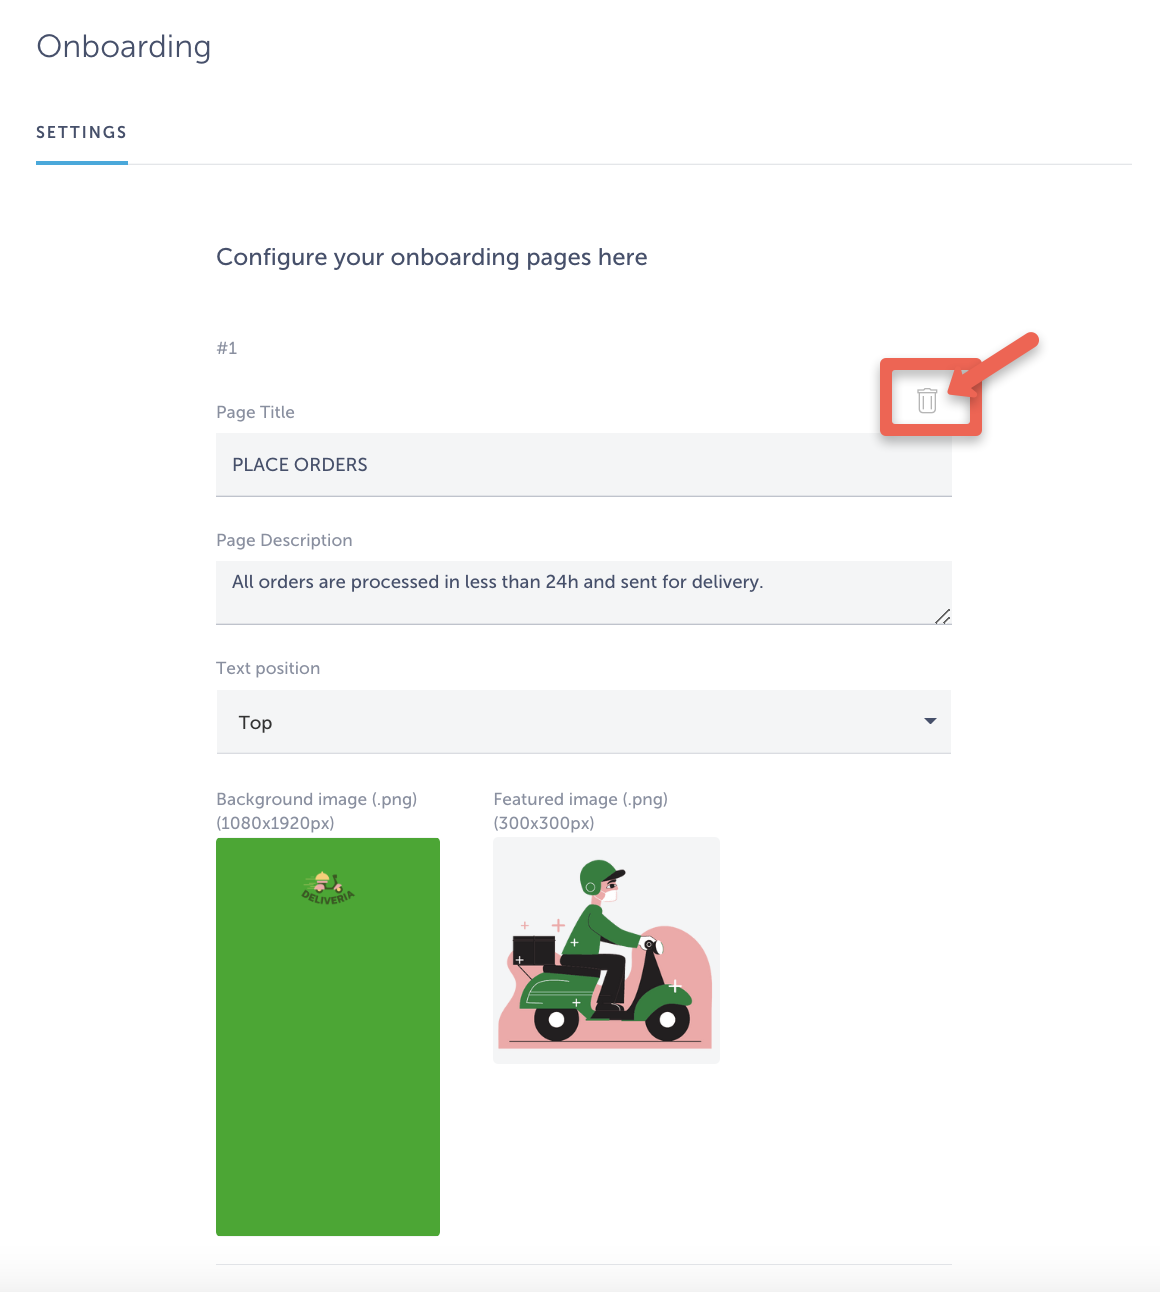
Task: Click the trash icon to delete page #1
Action: coord(927,400)
